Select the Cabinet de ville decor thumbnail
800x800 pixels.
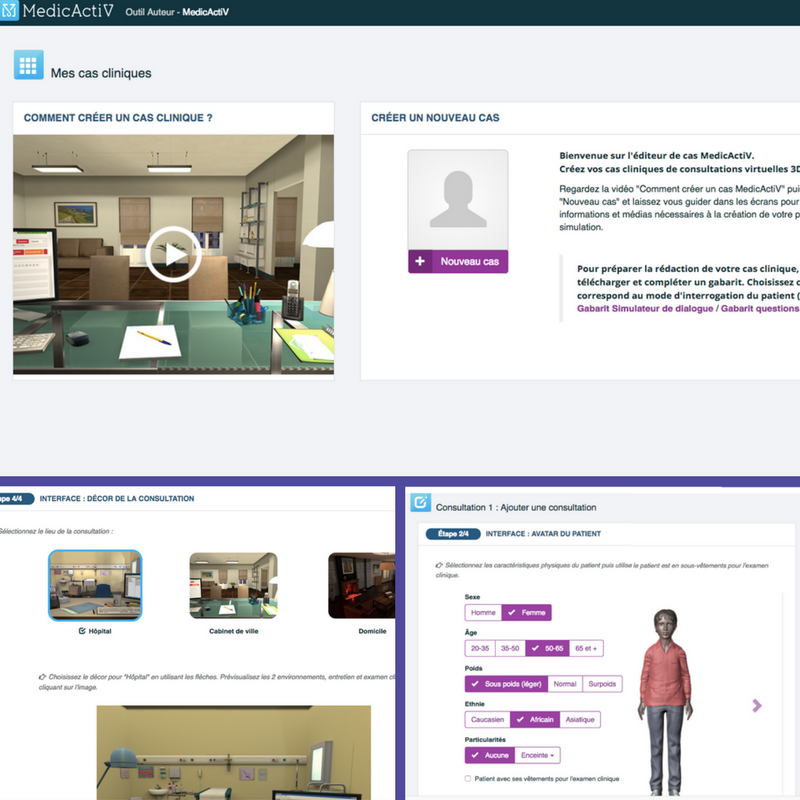[x=232, y=585]
